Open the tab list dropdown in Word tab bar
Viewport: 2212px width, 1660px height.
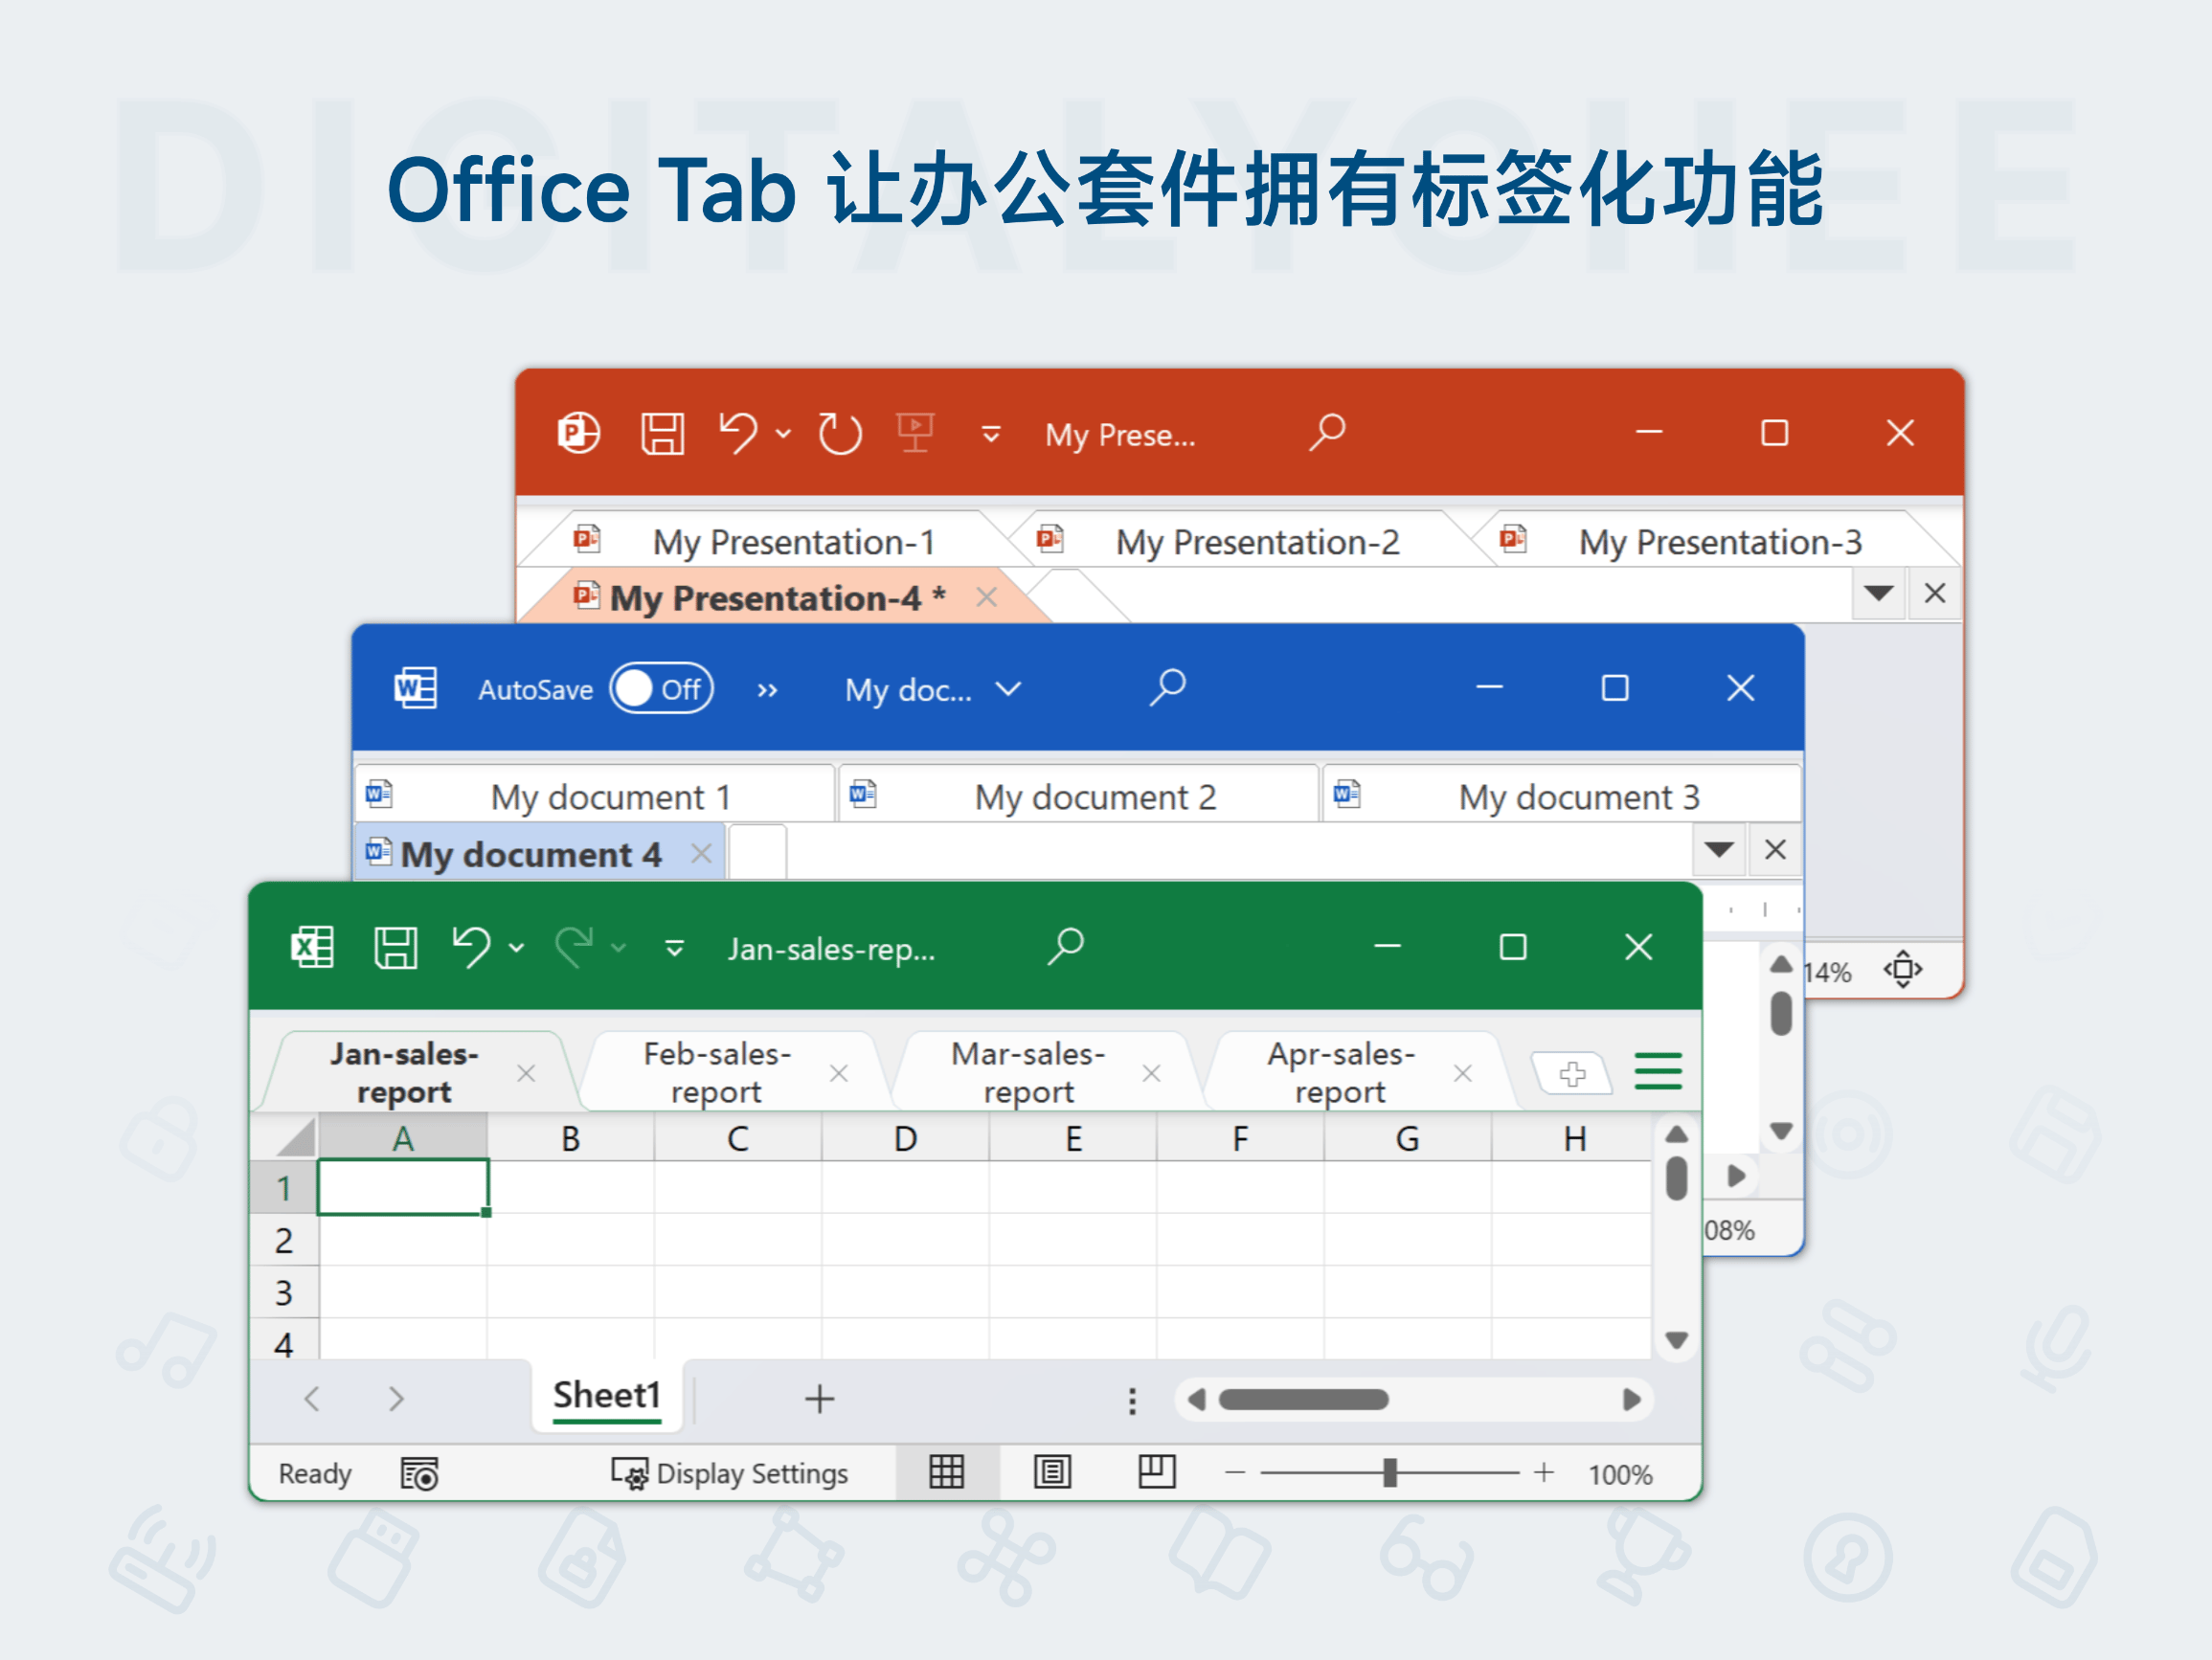coord(1718,849)
